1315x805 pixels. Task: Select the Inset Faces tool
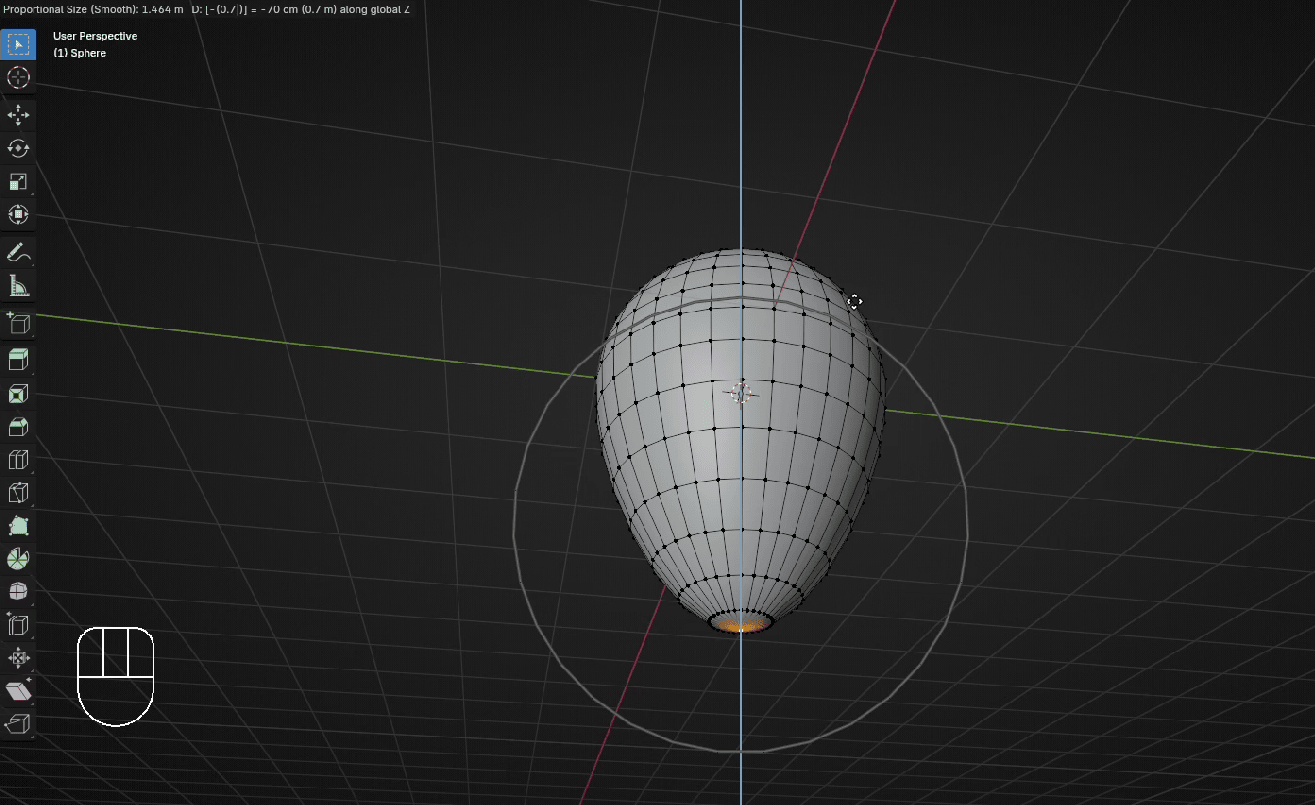pos(18,393)
